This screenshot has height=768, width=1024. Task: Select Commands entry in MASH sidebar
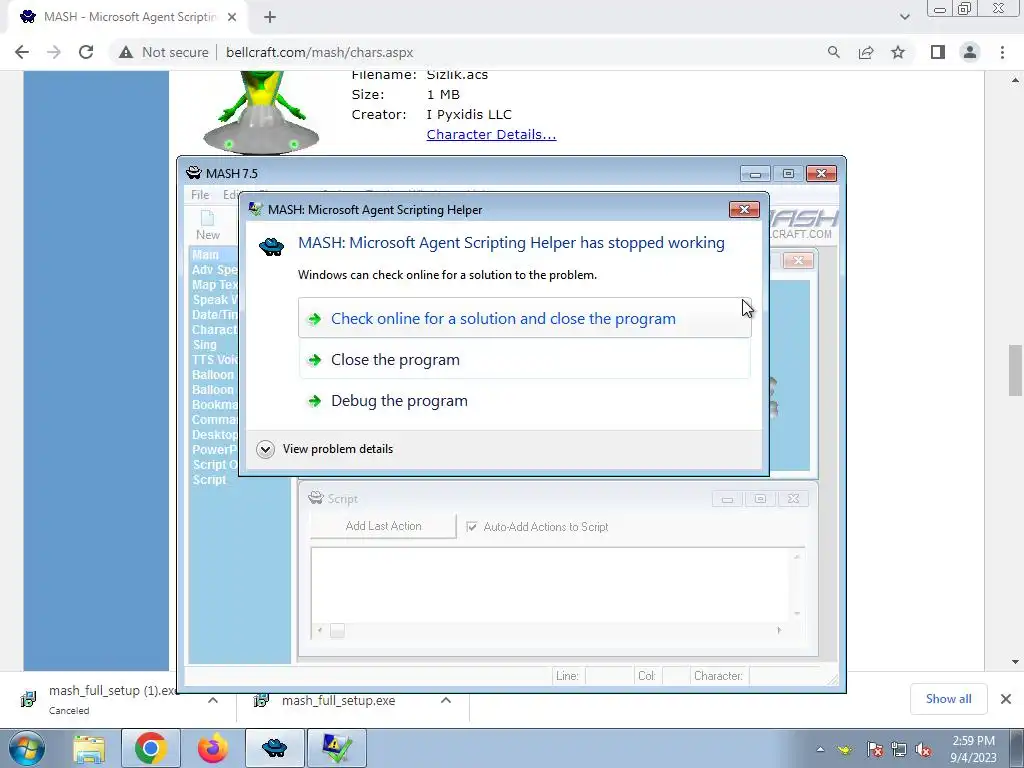(x=215, y=420)
